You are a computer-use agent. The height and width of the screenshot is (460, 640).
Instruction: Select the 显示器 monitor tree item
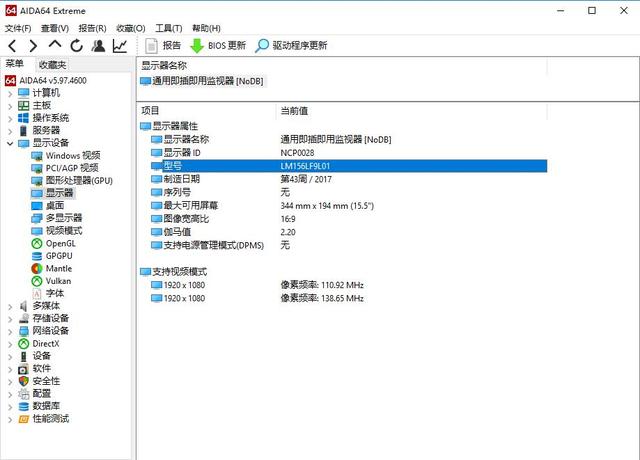tap(53, 193)
